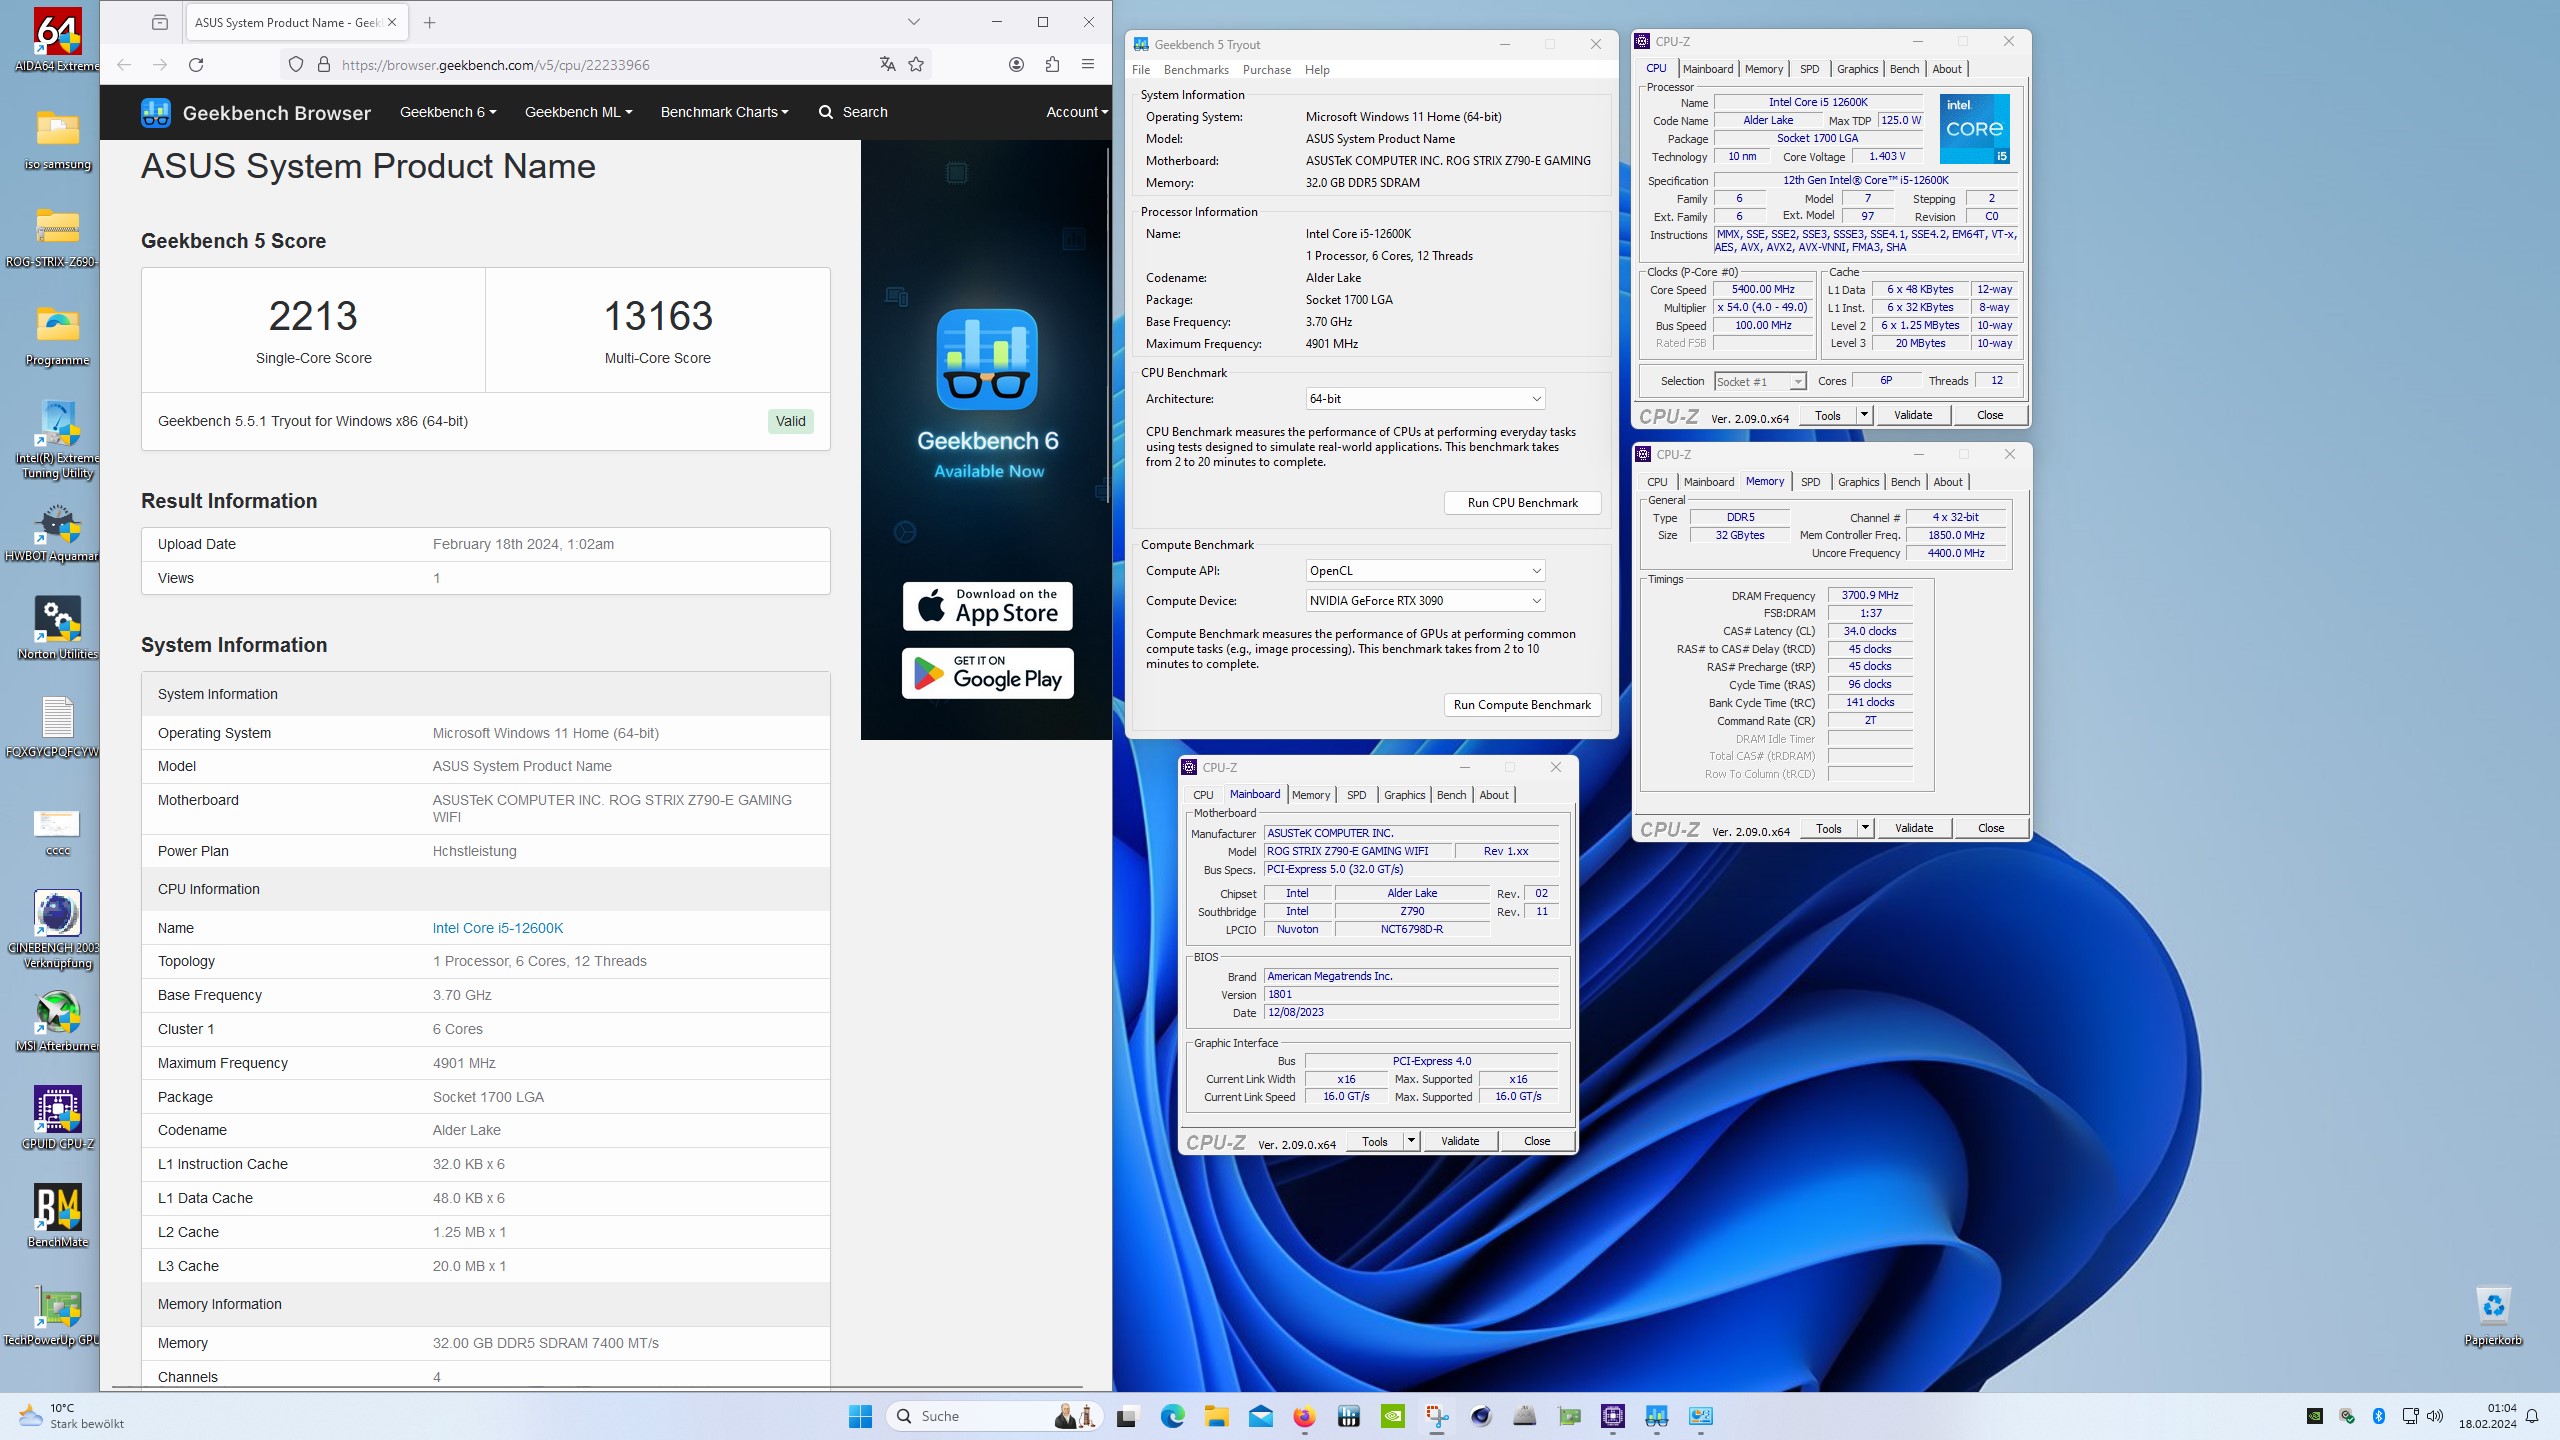Open Norton Utilities desktop icon

[57, 628]
